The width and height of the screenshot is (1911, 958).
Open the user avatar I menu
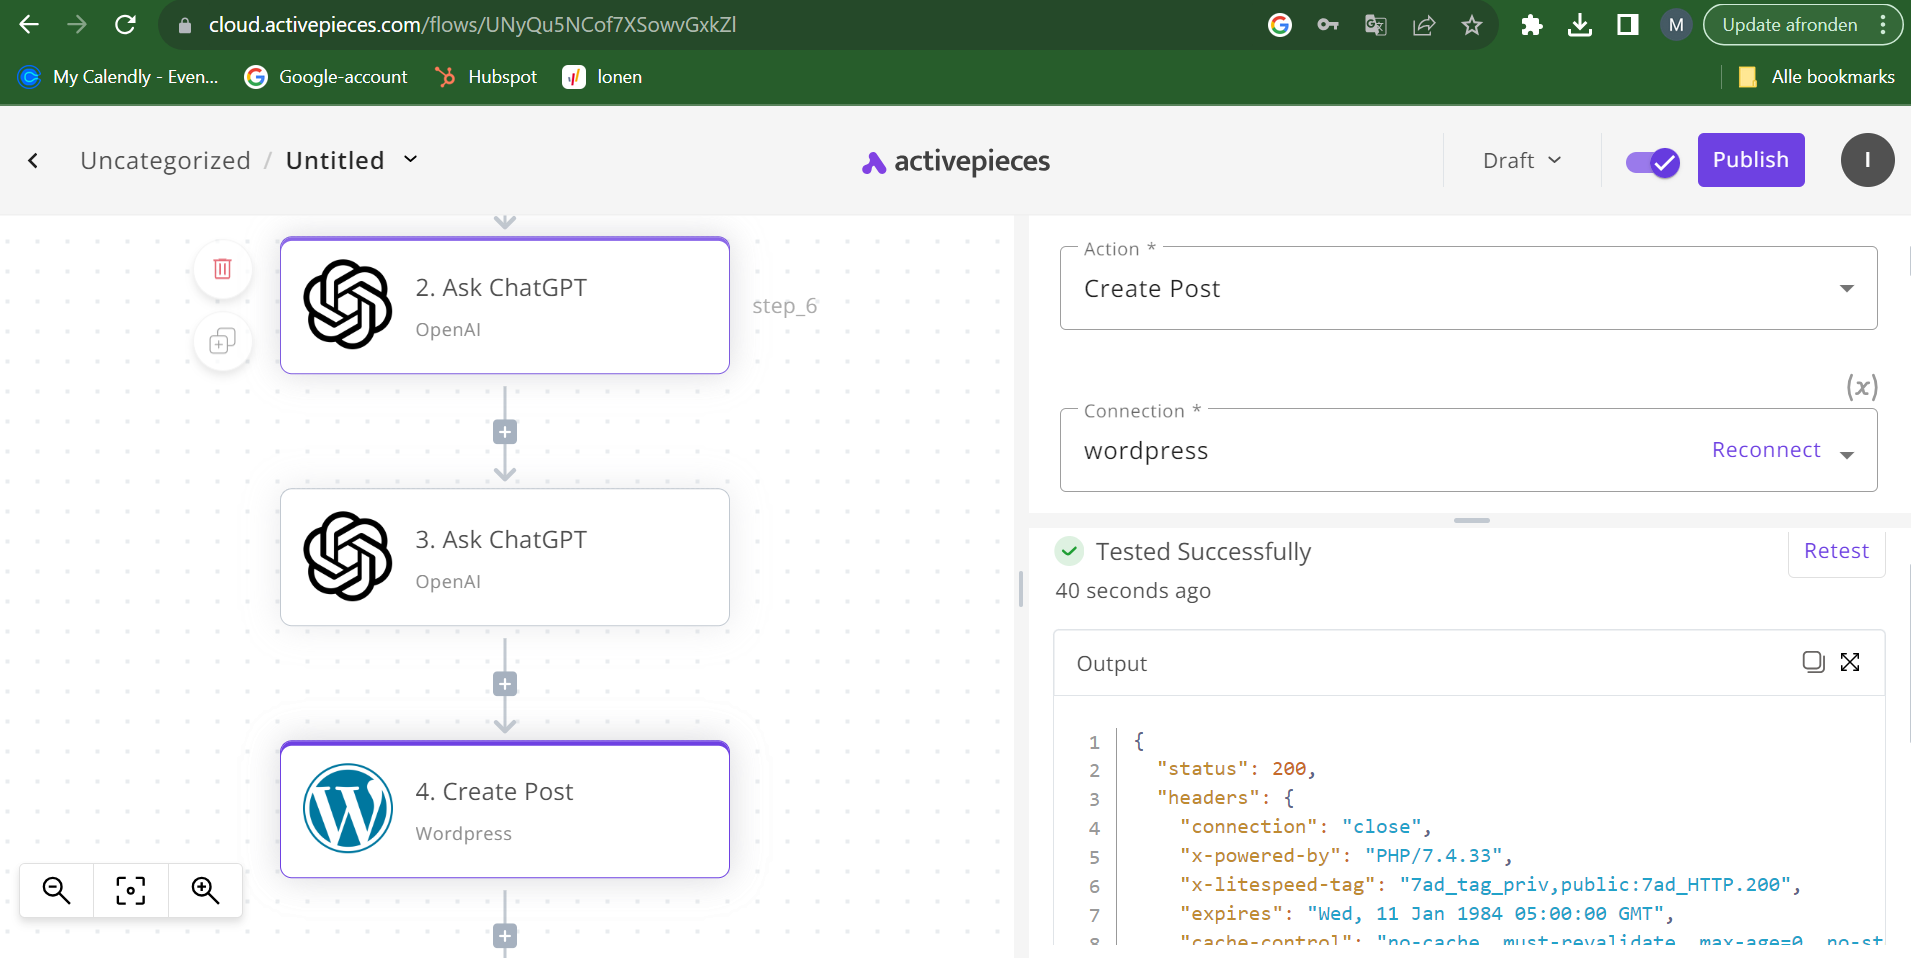1867,160
